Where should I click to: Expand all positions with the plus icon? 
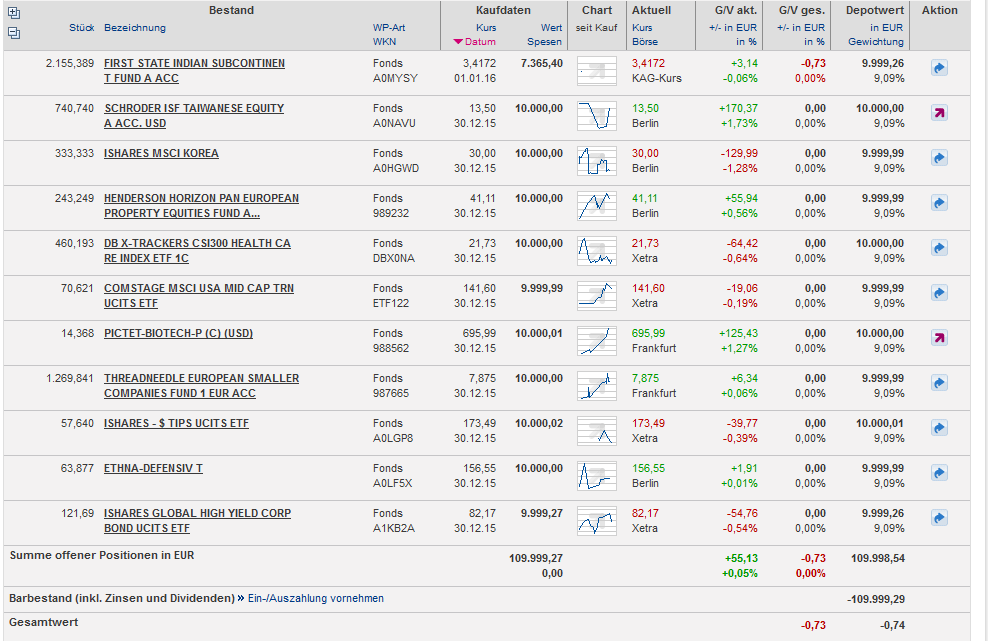(x=13, y=13)
